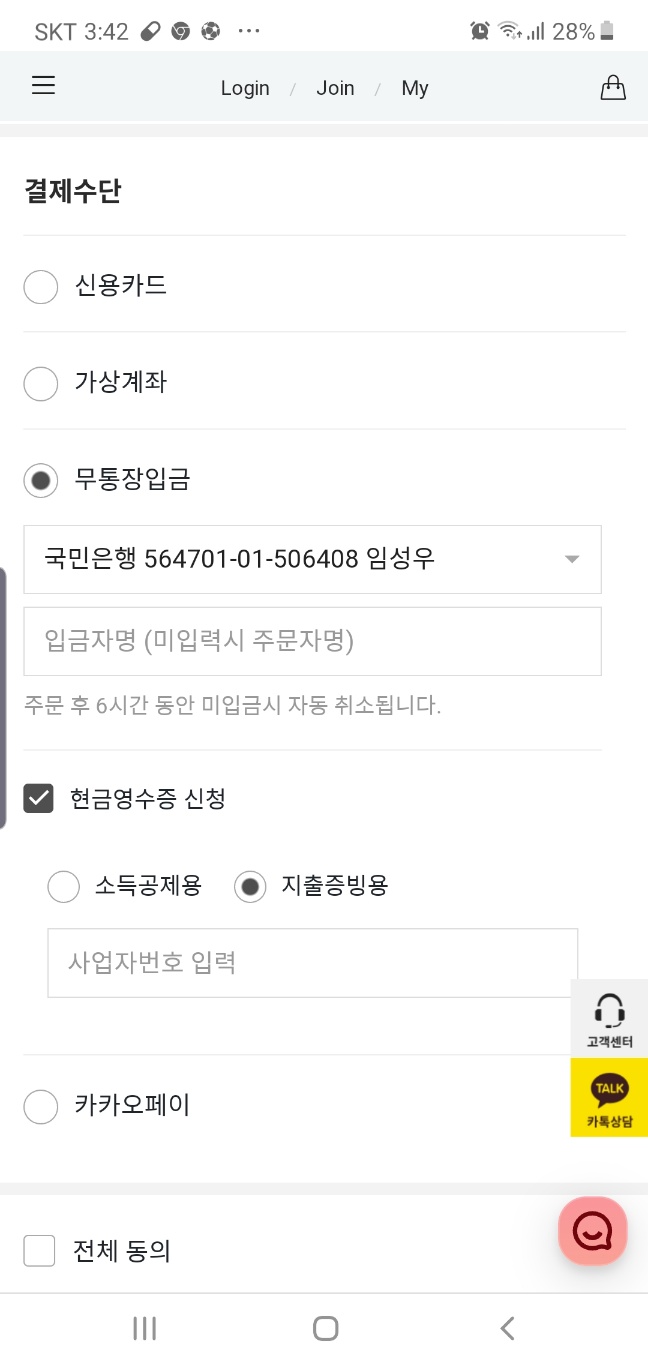Open the 국민은행 account dropdown
The width and height of the screenshot is (648, 1368).
tap(312, 559)
